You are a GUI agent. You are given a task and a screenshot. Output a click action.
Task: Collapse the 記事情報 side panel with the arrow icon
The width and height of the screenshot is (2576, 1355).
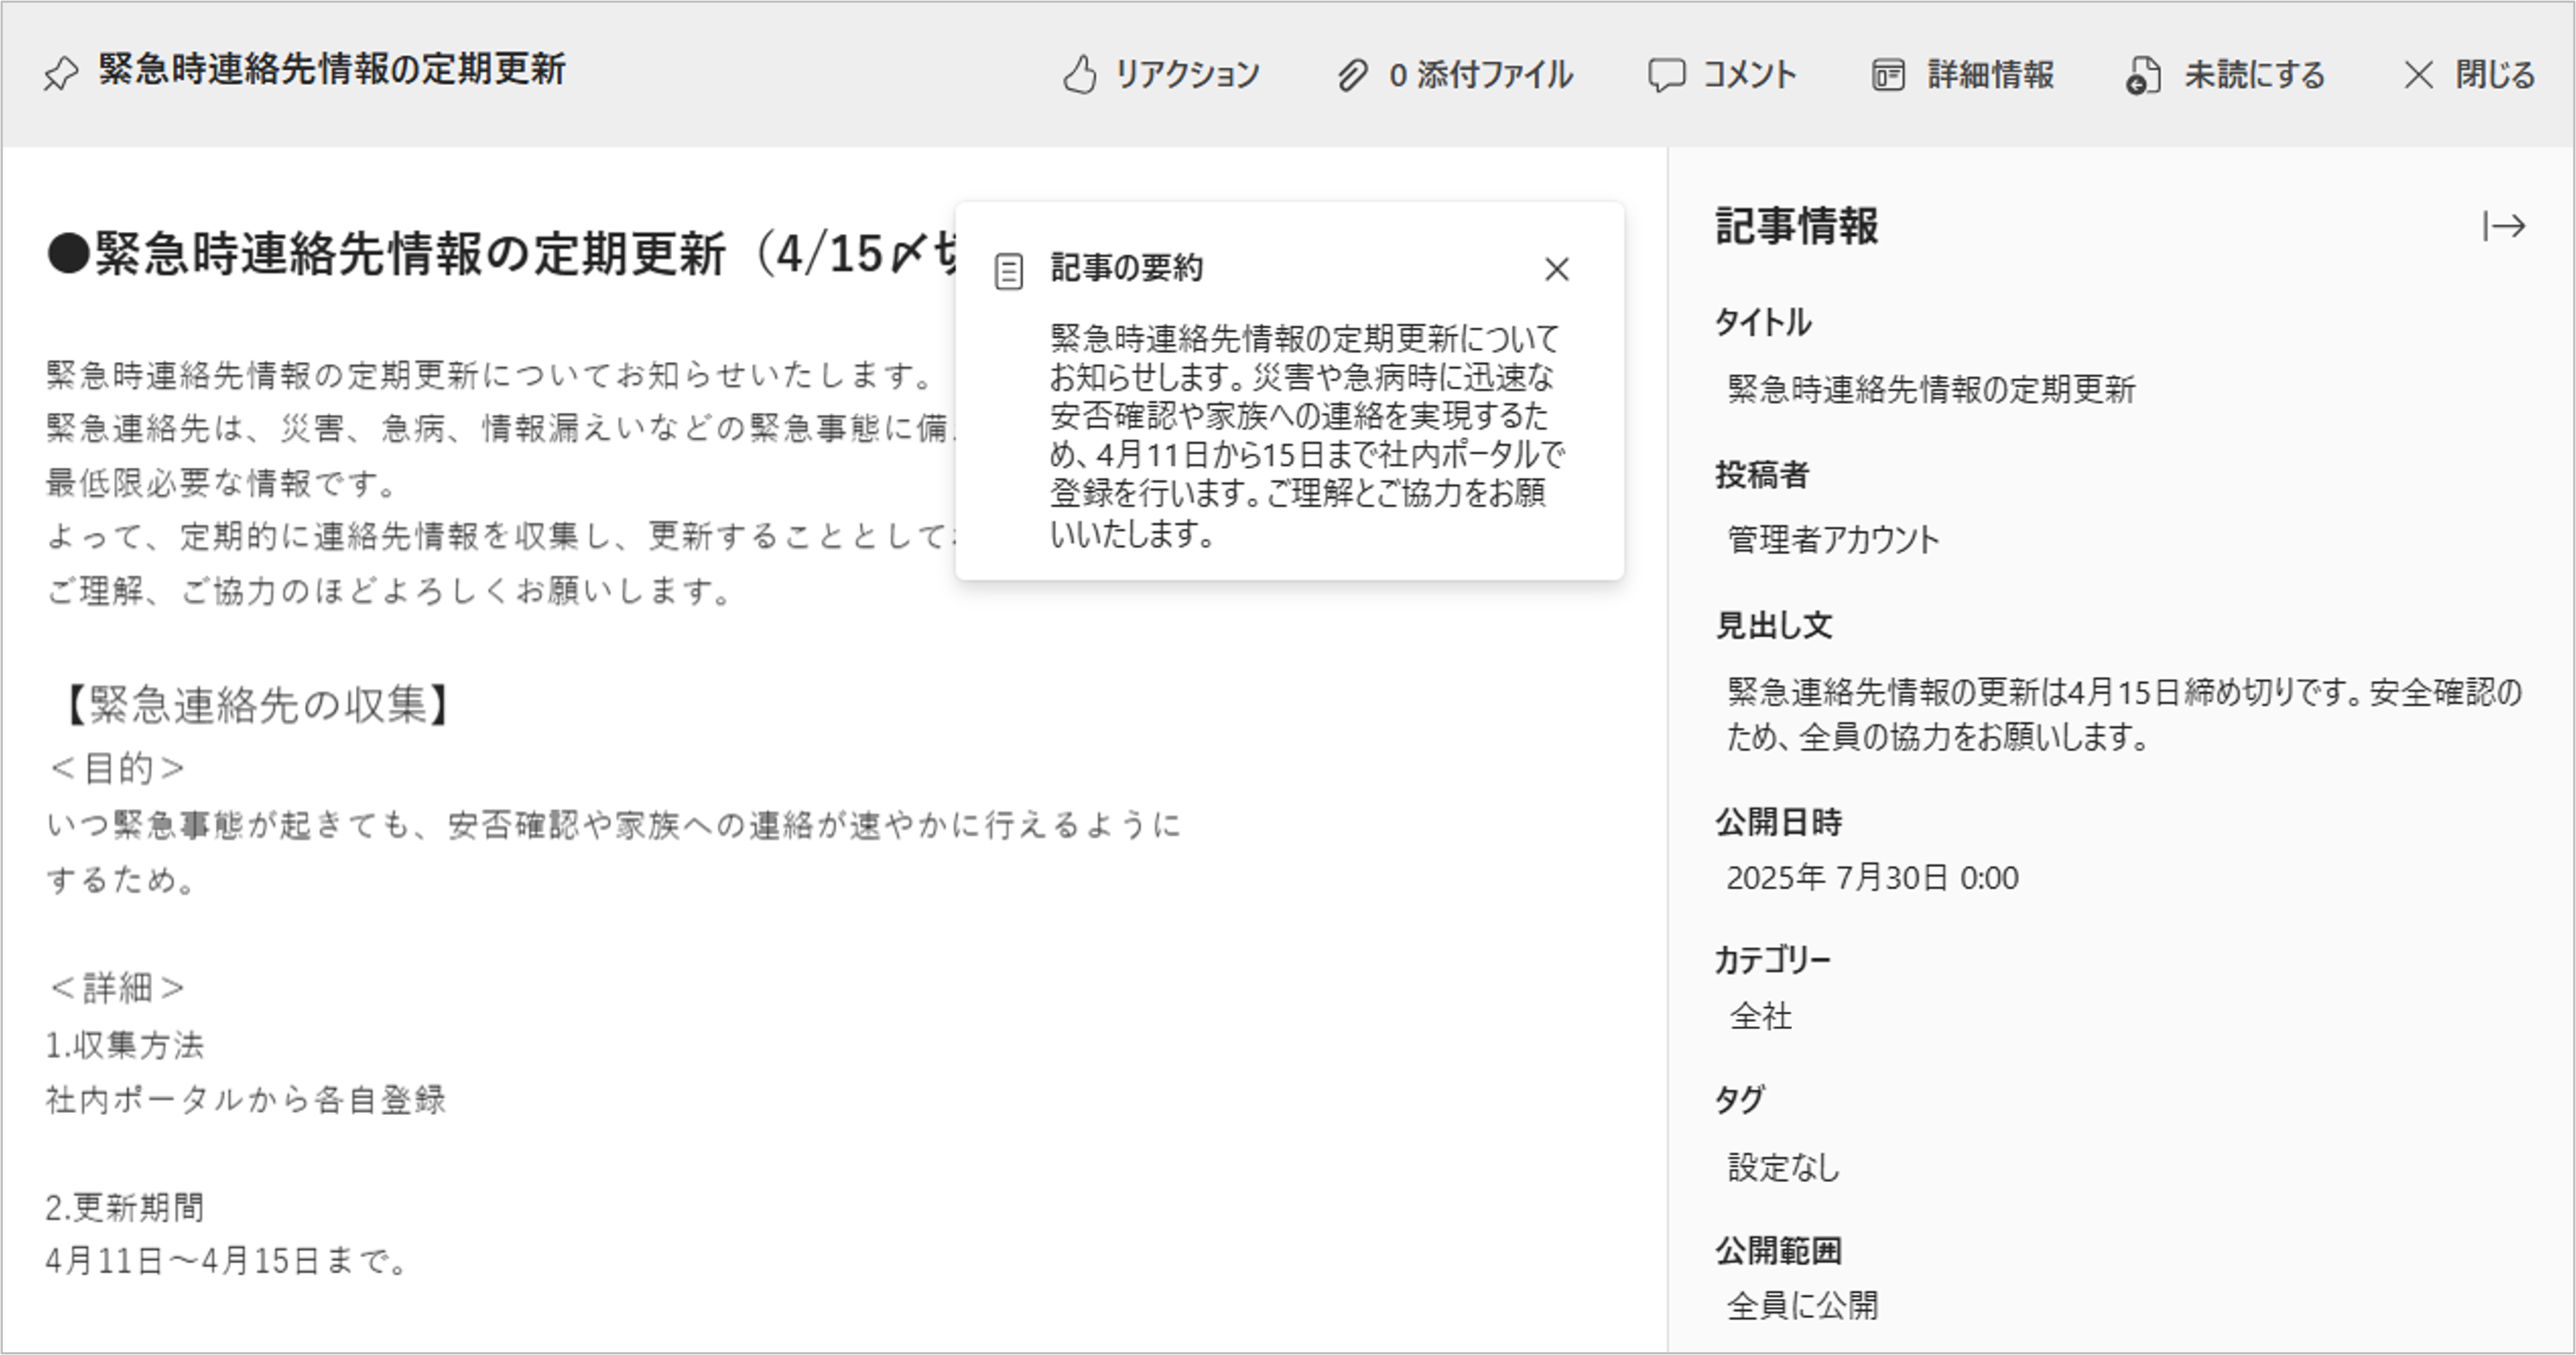click(x=2504, y=226)
